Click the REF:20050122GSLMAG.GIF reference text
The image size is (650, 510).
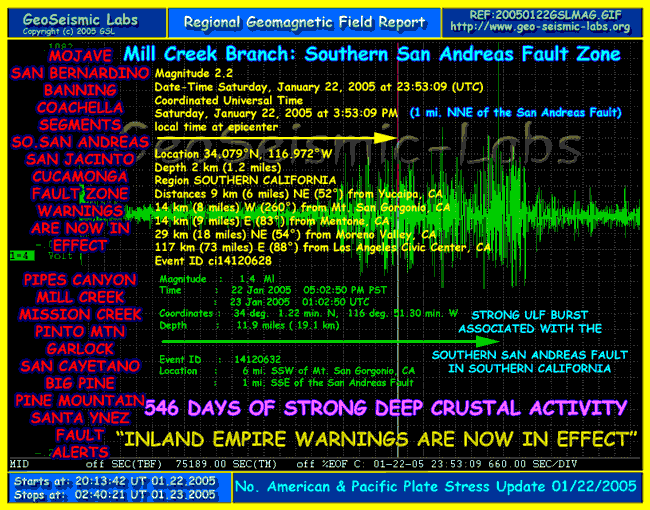pos(546,15)
